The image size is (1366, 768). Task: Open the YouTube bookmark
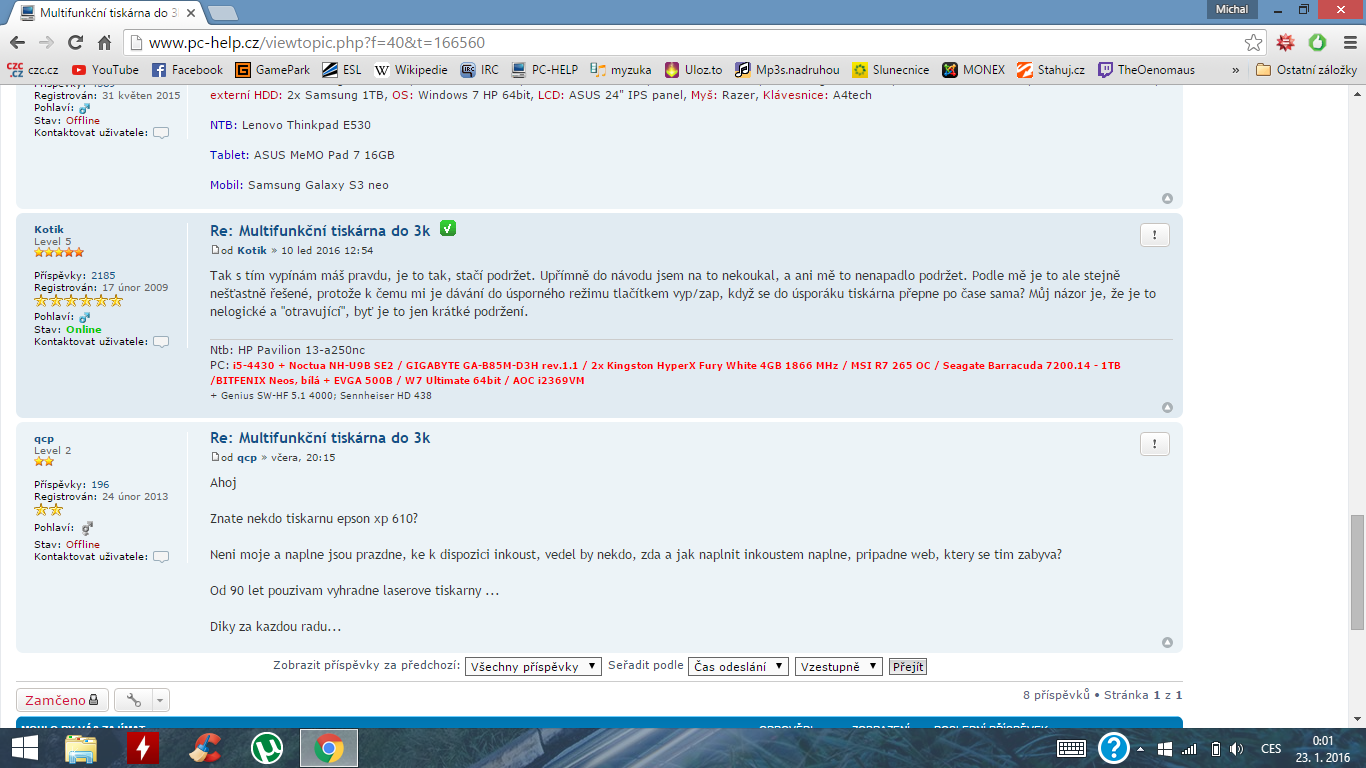(x=105, y=70)
